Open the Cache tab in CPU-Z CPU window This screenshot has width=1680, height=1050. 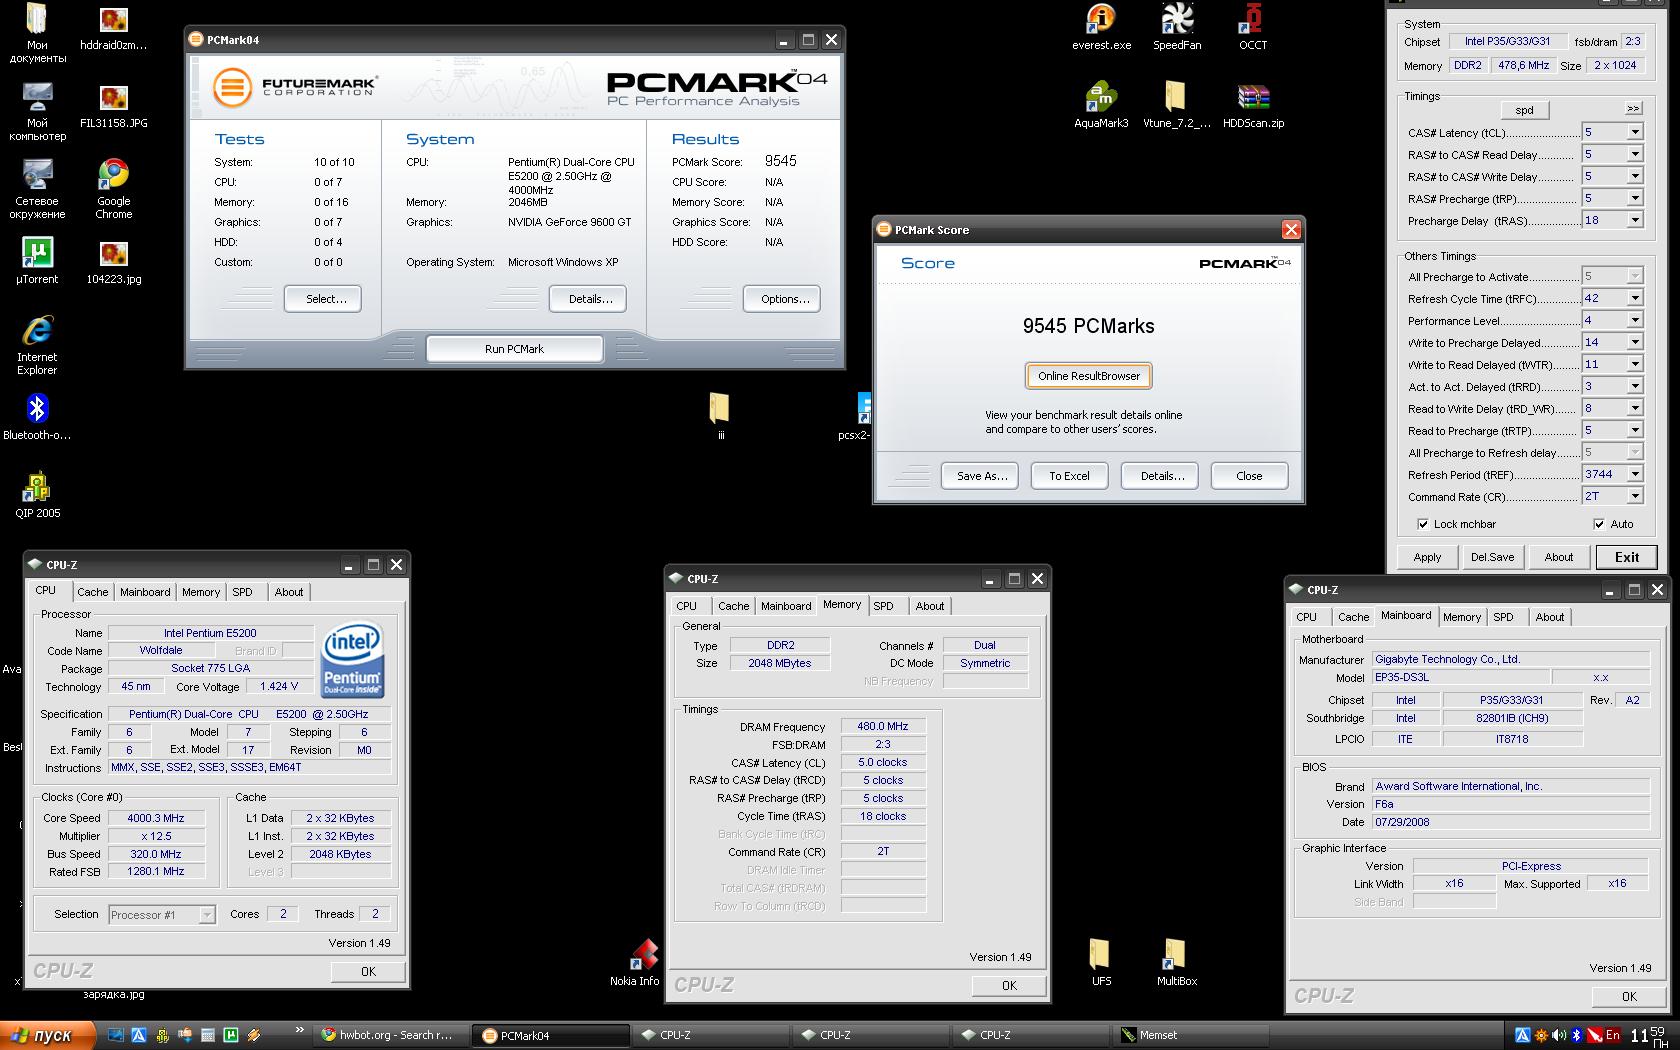(x=93, y=592)
